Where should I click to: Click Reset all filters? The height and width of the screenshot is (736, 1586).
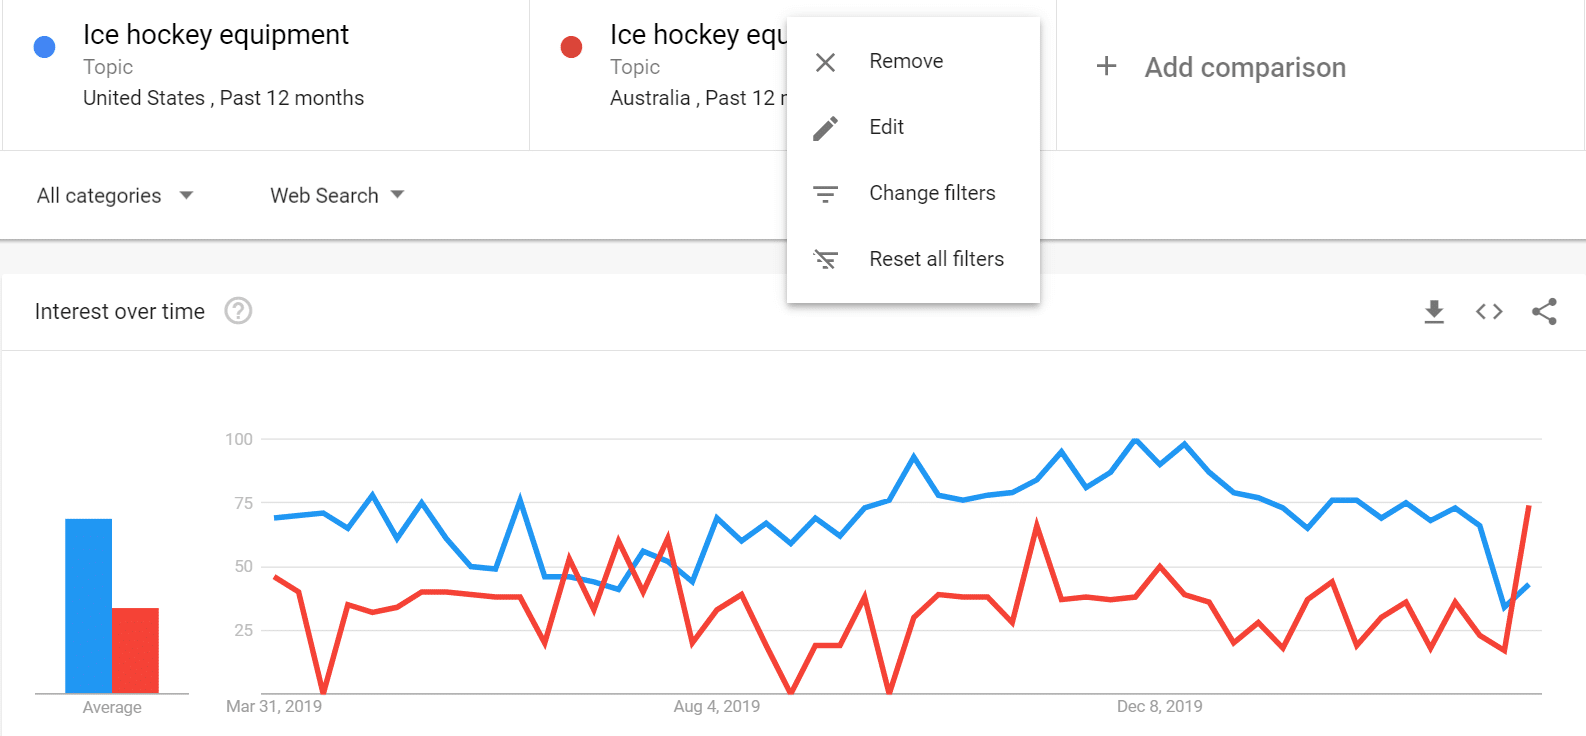pyautogui.click(x=936, y=259)
